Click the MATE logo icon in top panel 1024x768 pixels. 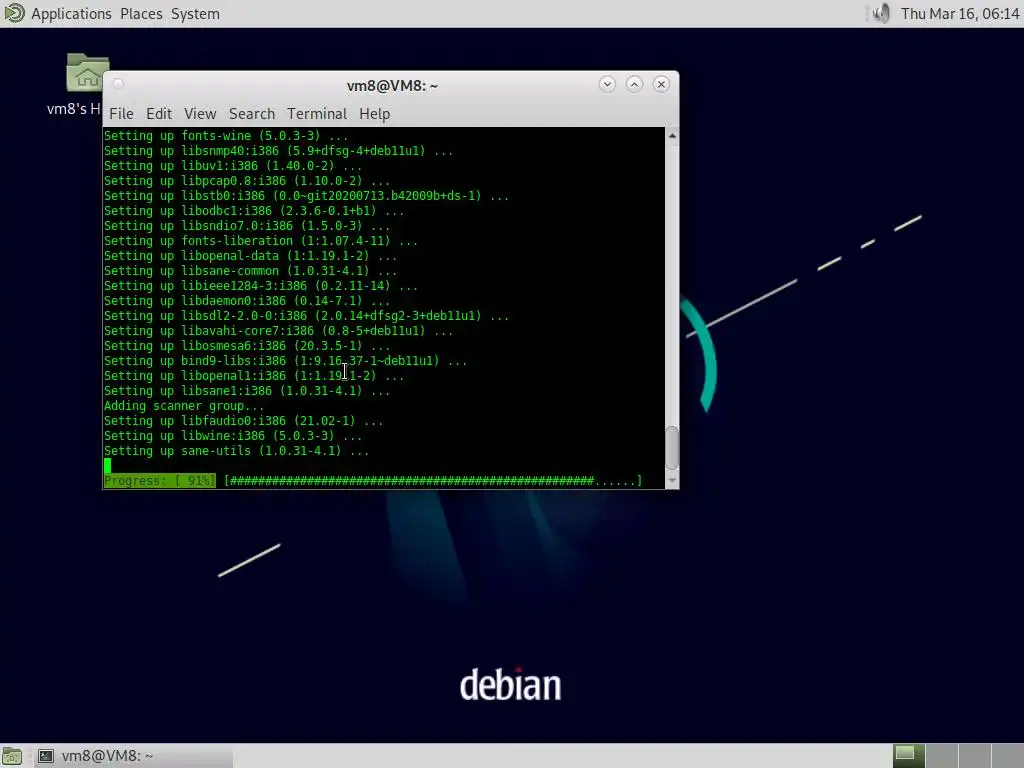click(x=14, y=13)
